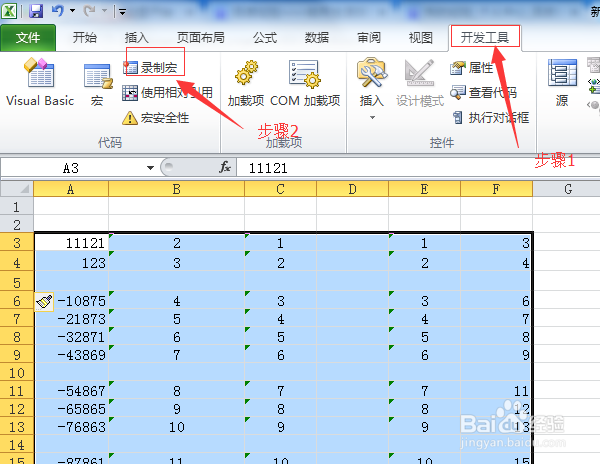Select cell A3 containing 11121
This screenshot has width=600, height=464.
pos(72,243)
